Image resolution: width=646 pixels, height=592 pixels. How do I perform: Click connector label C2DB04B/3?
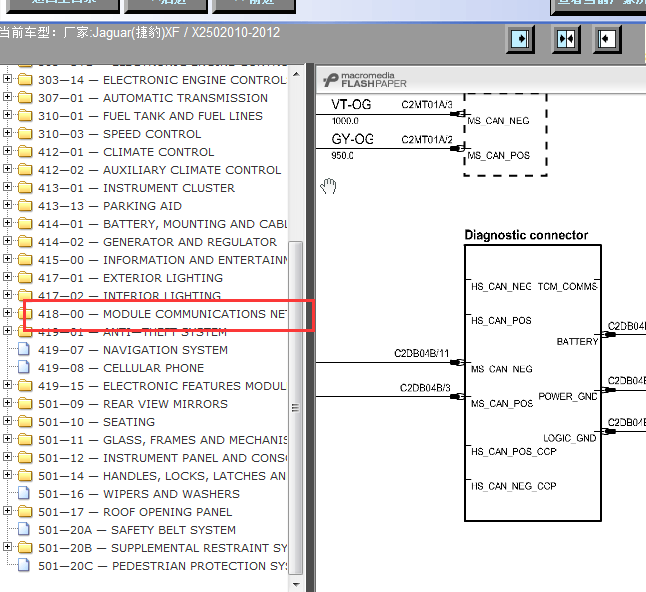425,388
